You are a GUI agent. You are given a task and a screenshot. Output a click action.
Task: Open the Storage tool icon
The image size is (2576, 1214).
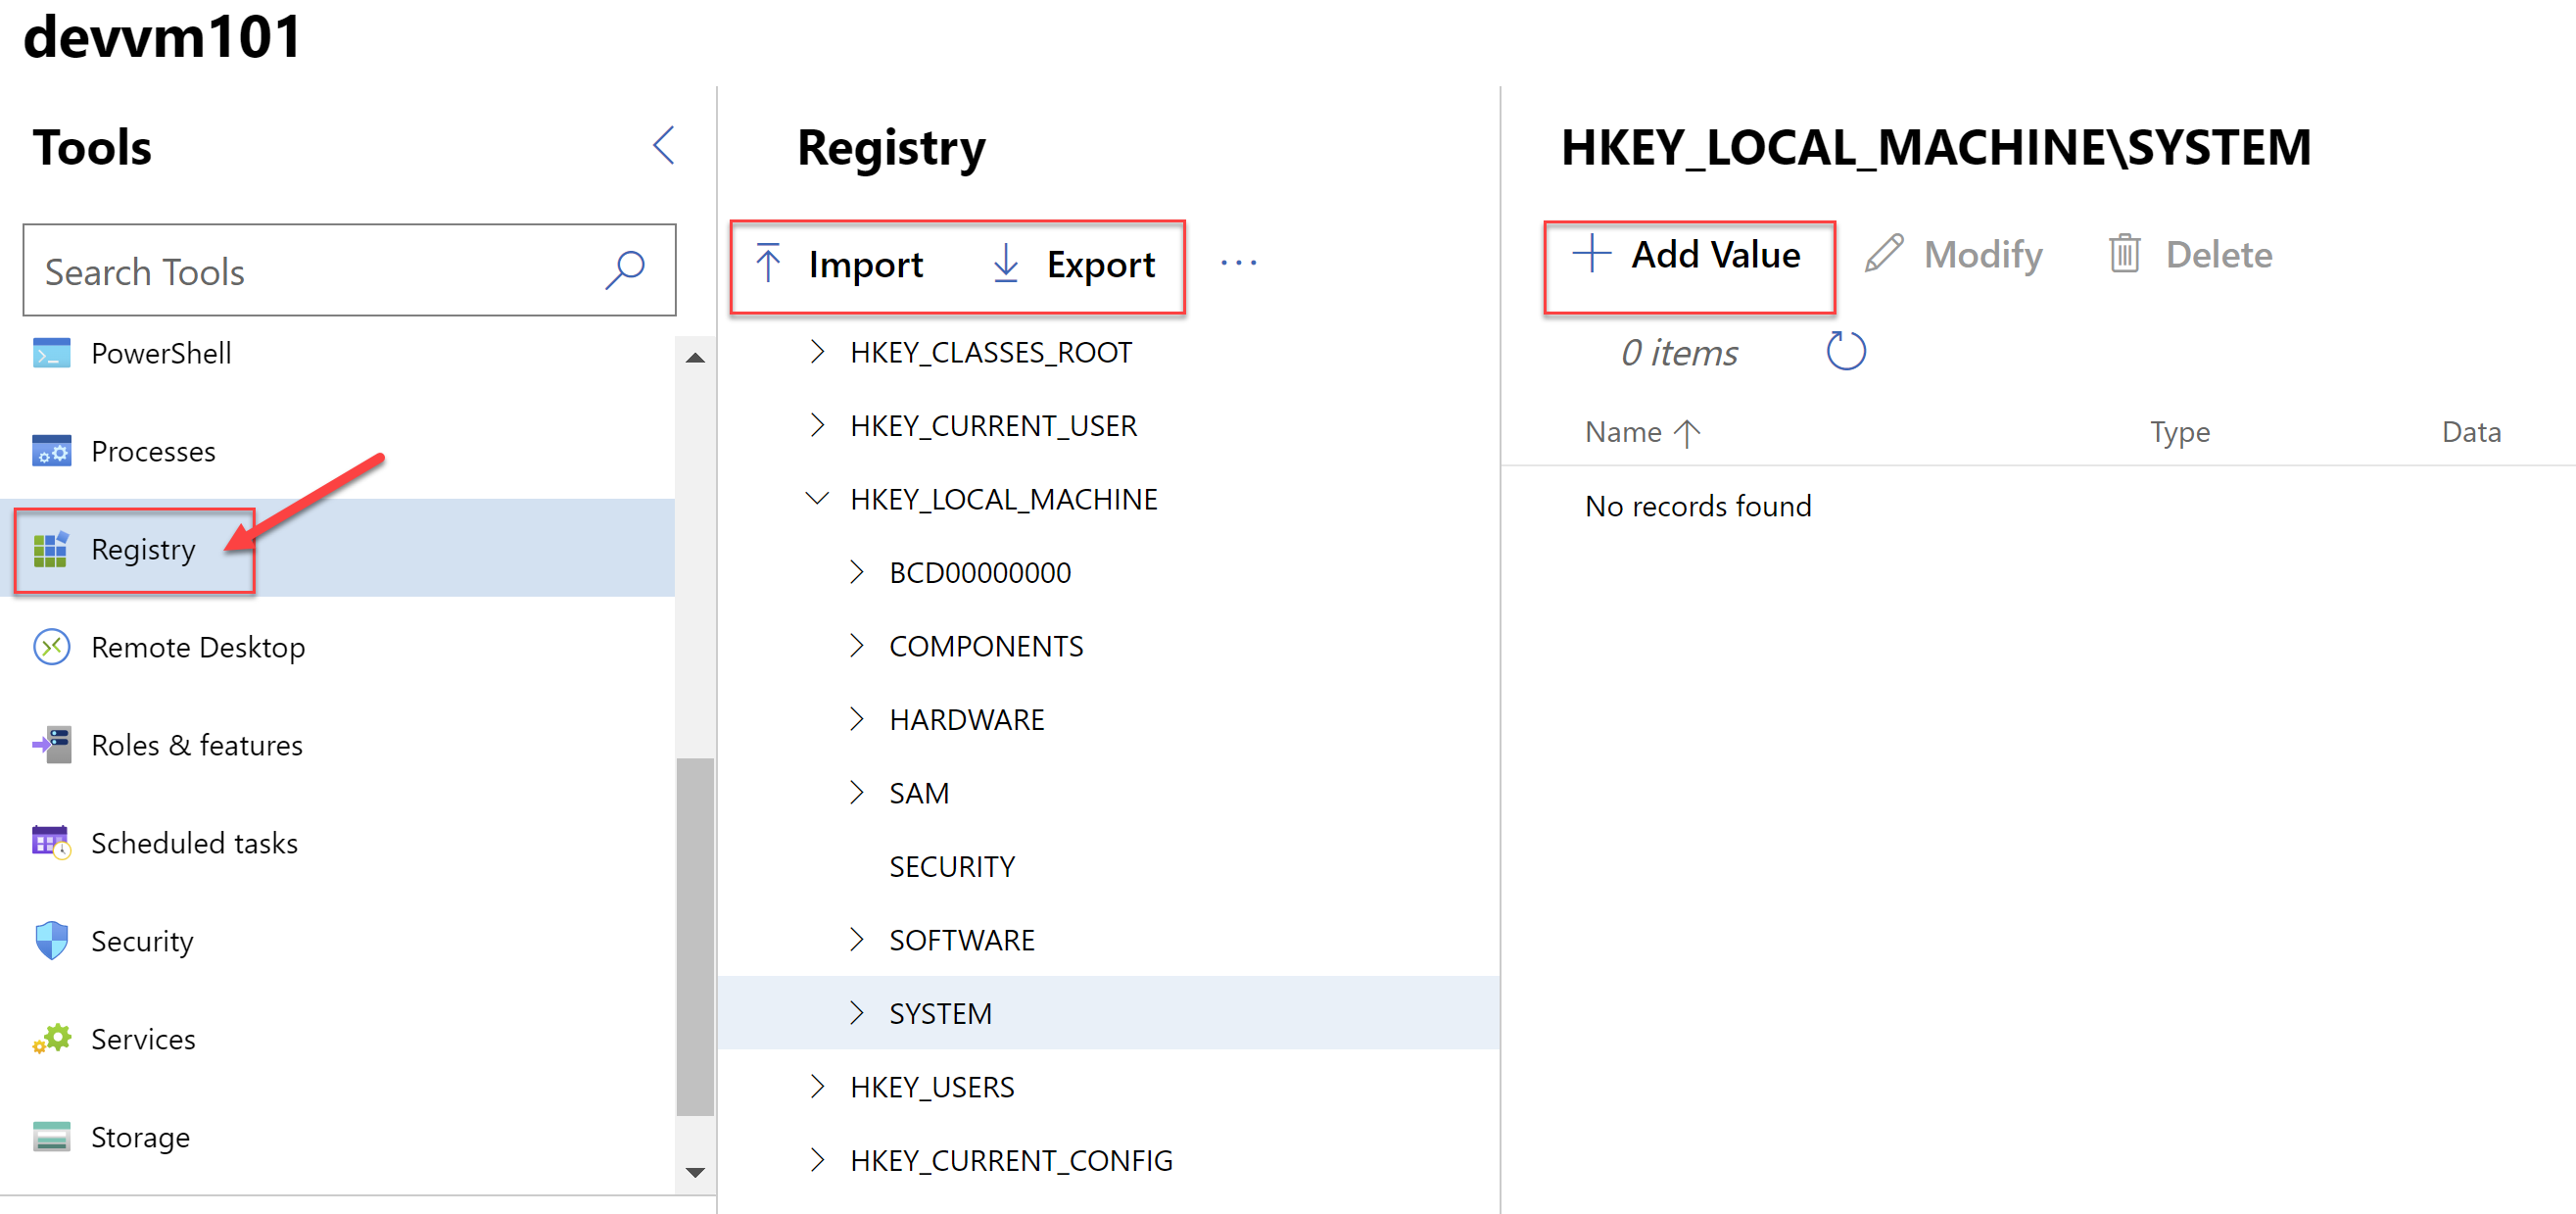51,1137
